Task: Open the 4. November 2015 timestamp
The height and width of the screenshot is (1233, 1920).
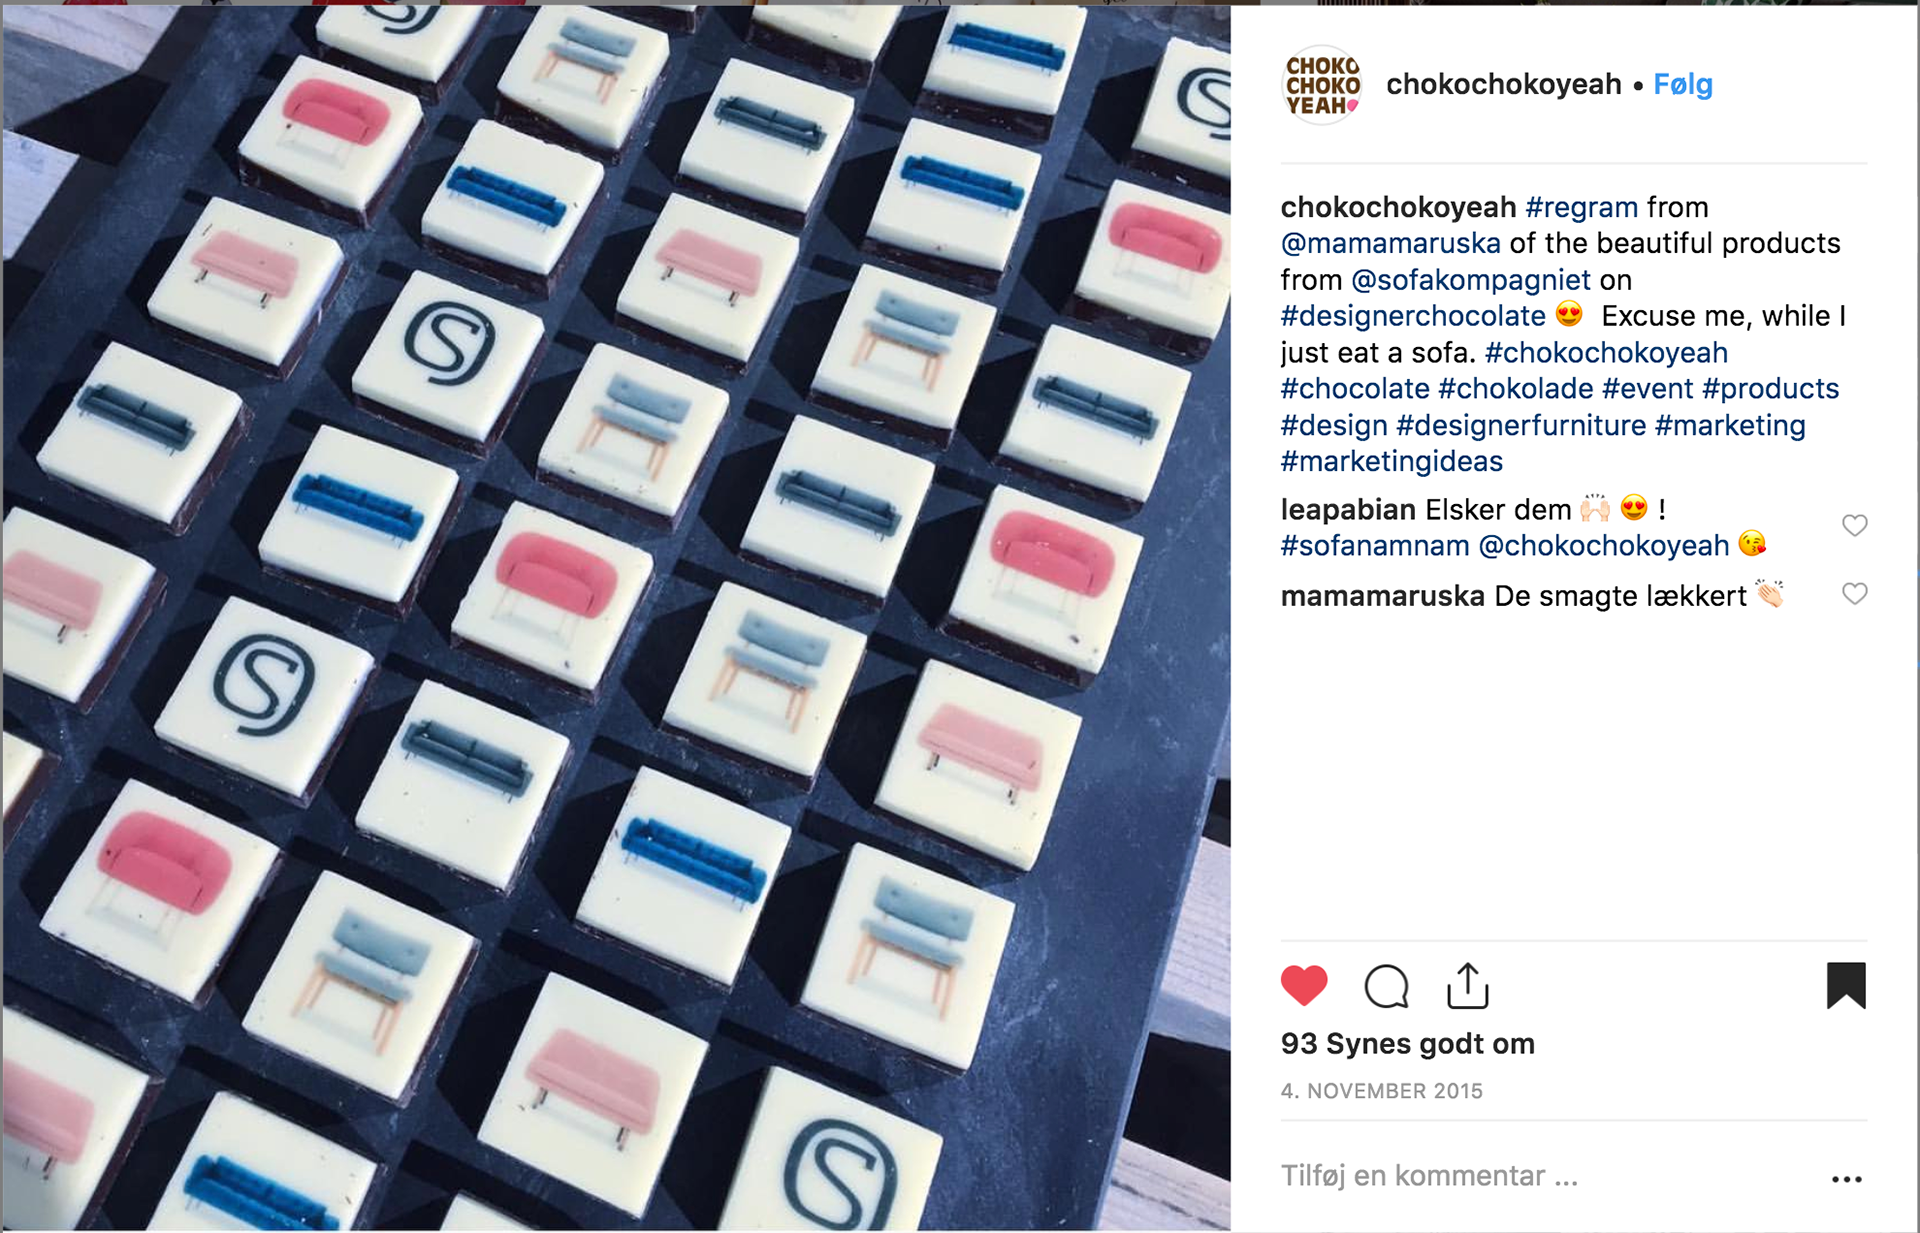Action: pyautogui.click(x=1381, y=1091)
